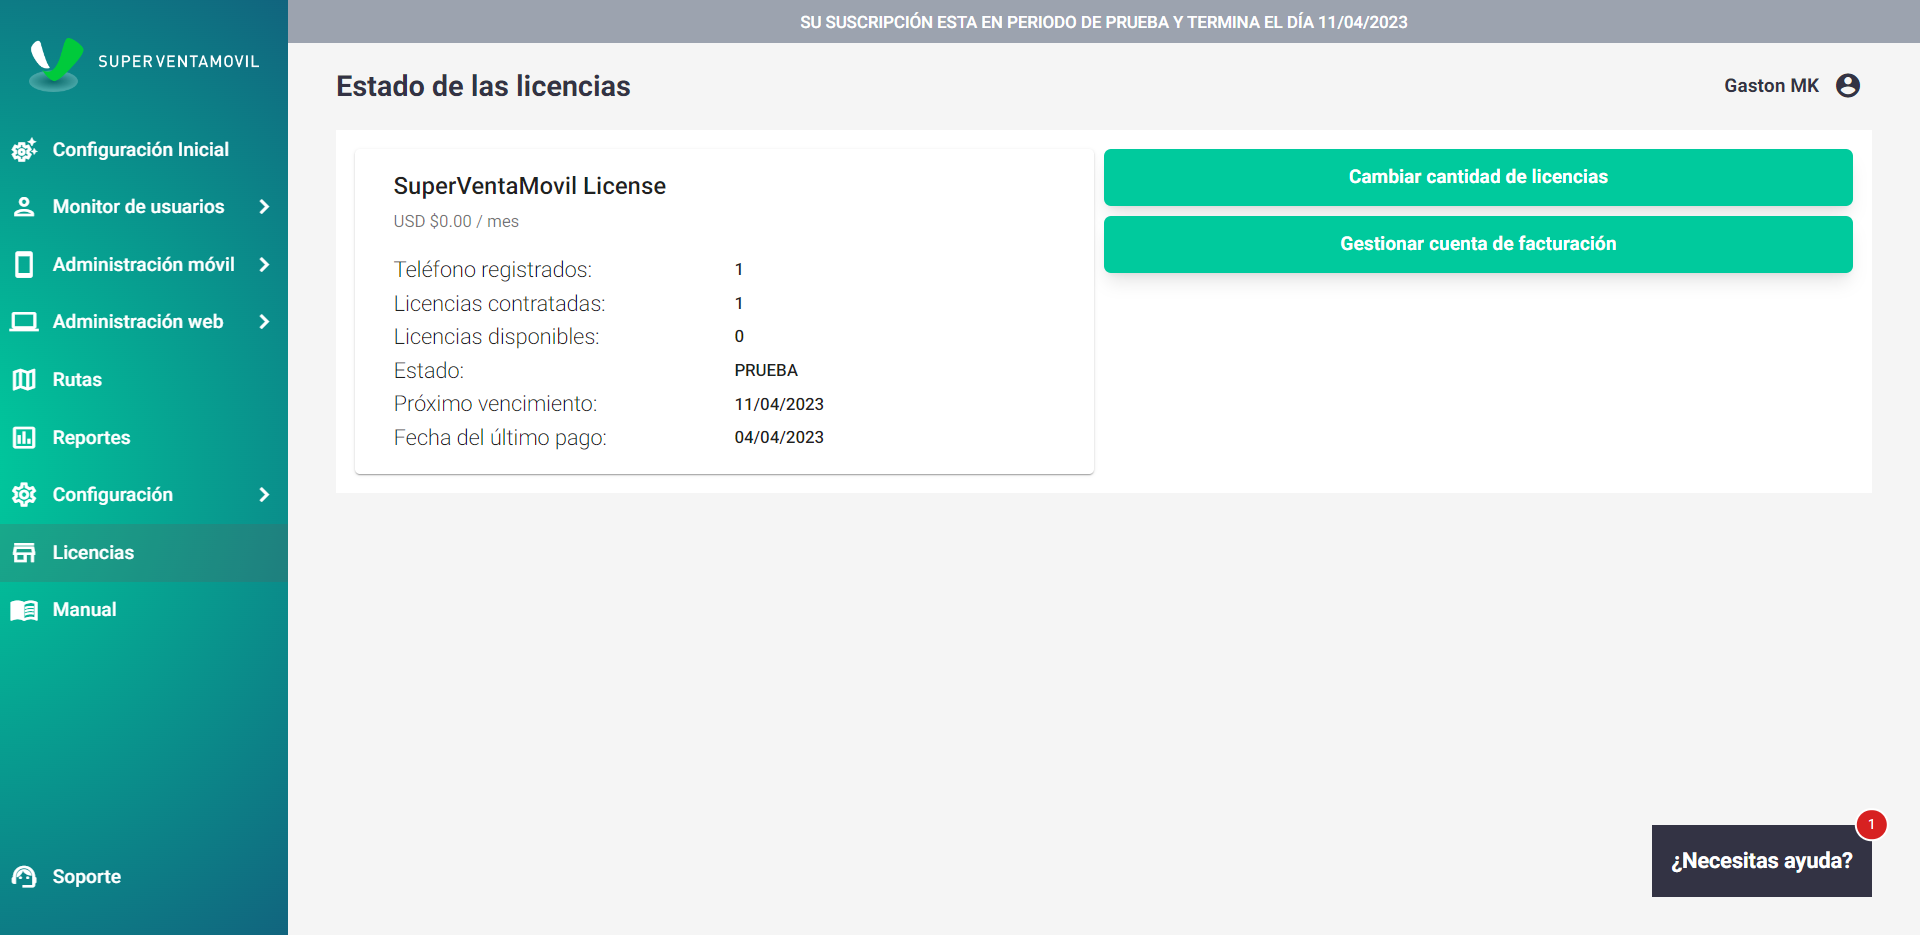Go to the Rutas section
This screenshot has height=935, width=1920.
pos(144,380)
